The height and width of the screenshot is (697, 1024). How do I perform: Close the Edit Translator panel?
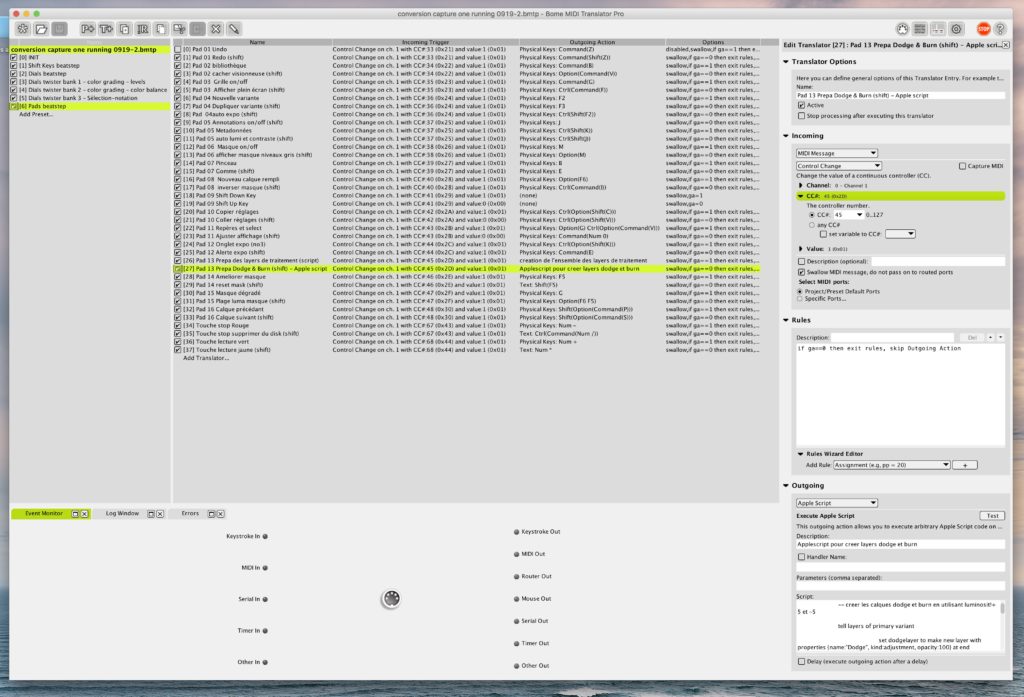point(1006,45)
